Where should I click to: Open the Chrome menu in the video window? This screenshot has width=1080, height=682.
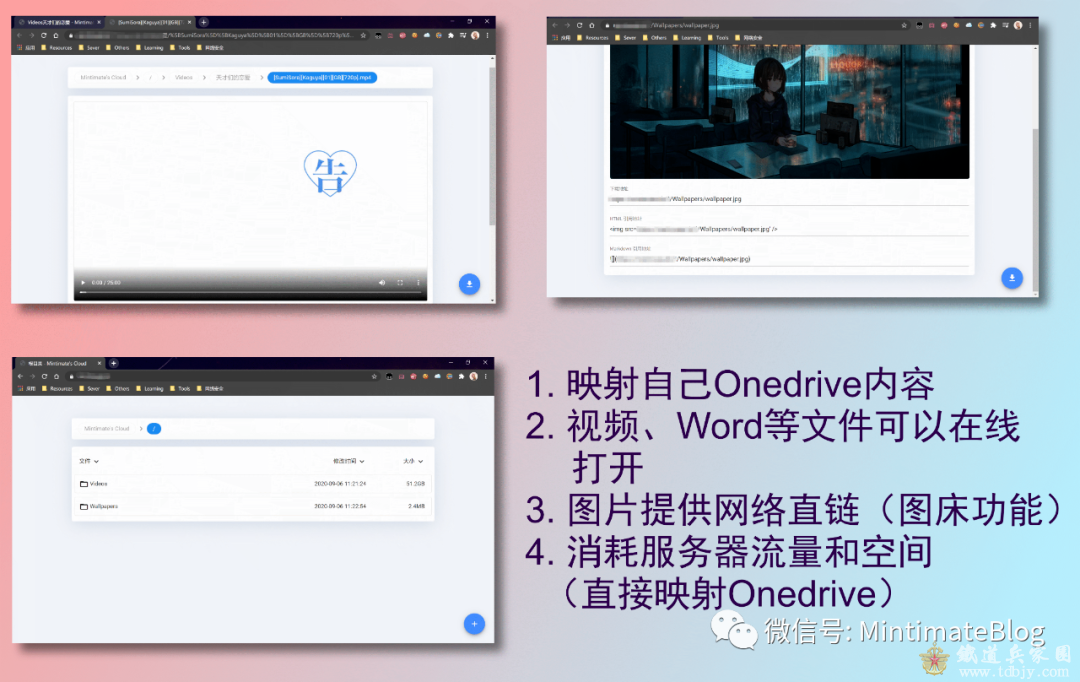point(488,35)
